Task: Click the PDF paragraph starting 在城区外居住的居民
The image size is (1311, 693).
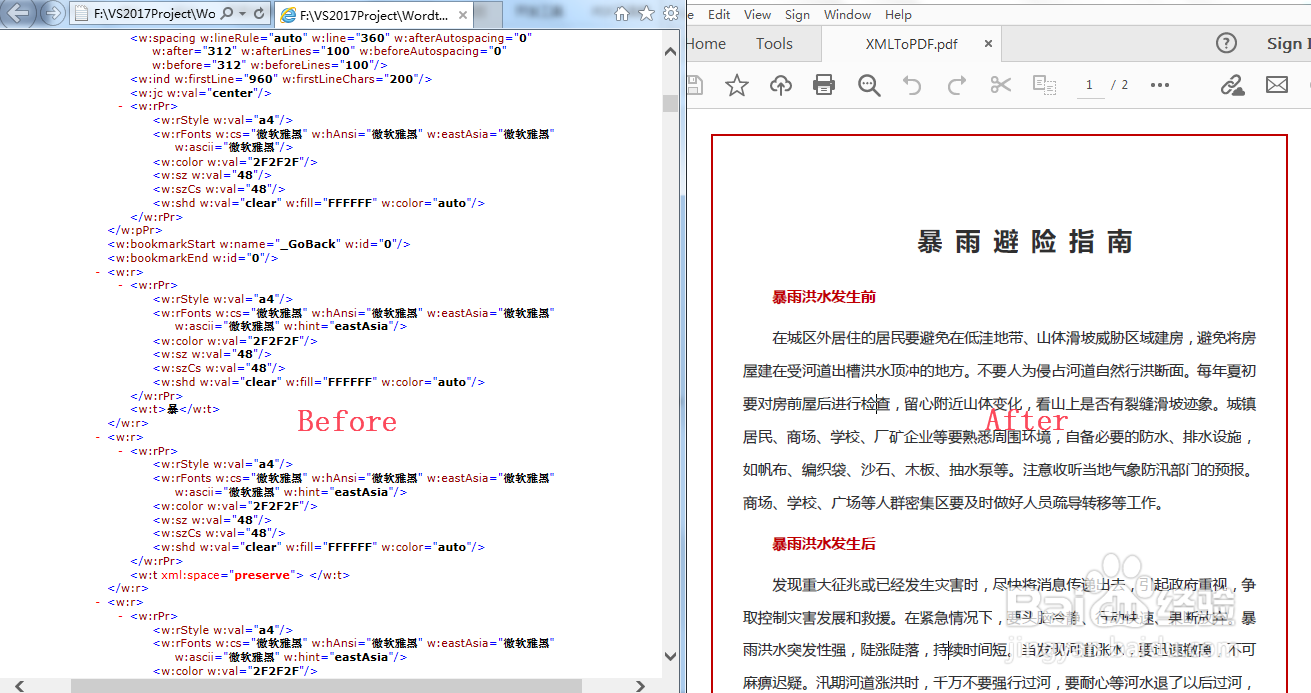Action: pos(999,420)
